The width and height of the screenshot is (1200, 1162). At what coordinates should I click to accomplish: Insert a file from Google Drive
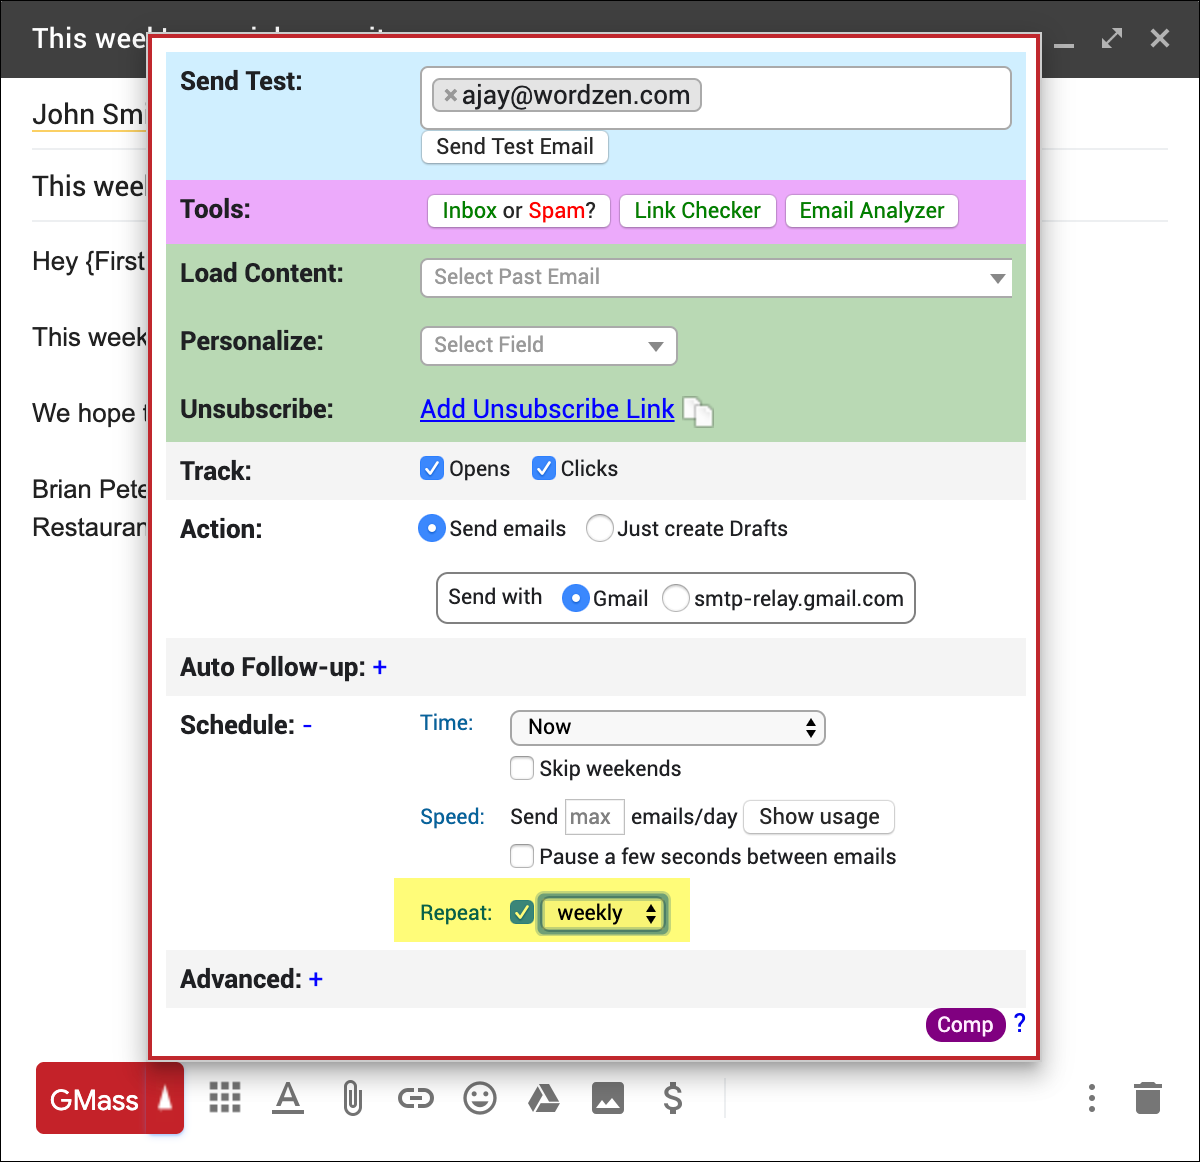[544, 1098]
